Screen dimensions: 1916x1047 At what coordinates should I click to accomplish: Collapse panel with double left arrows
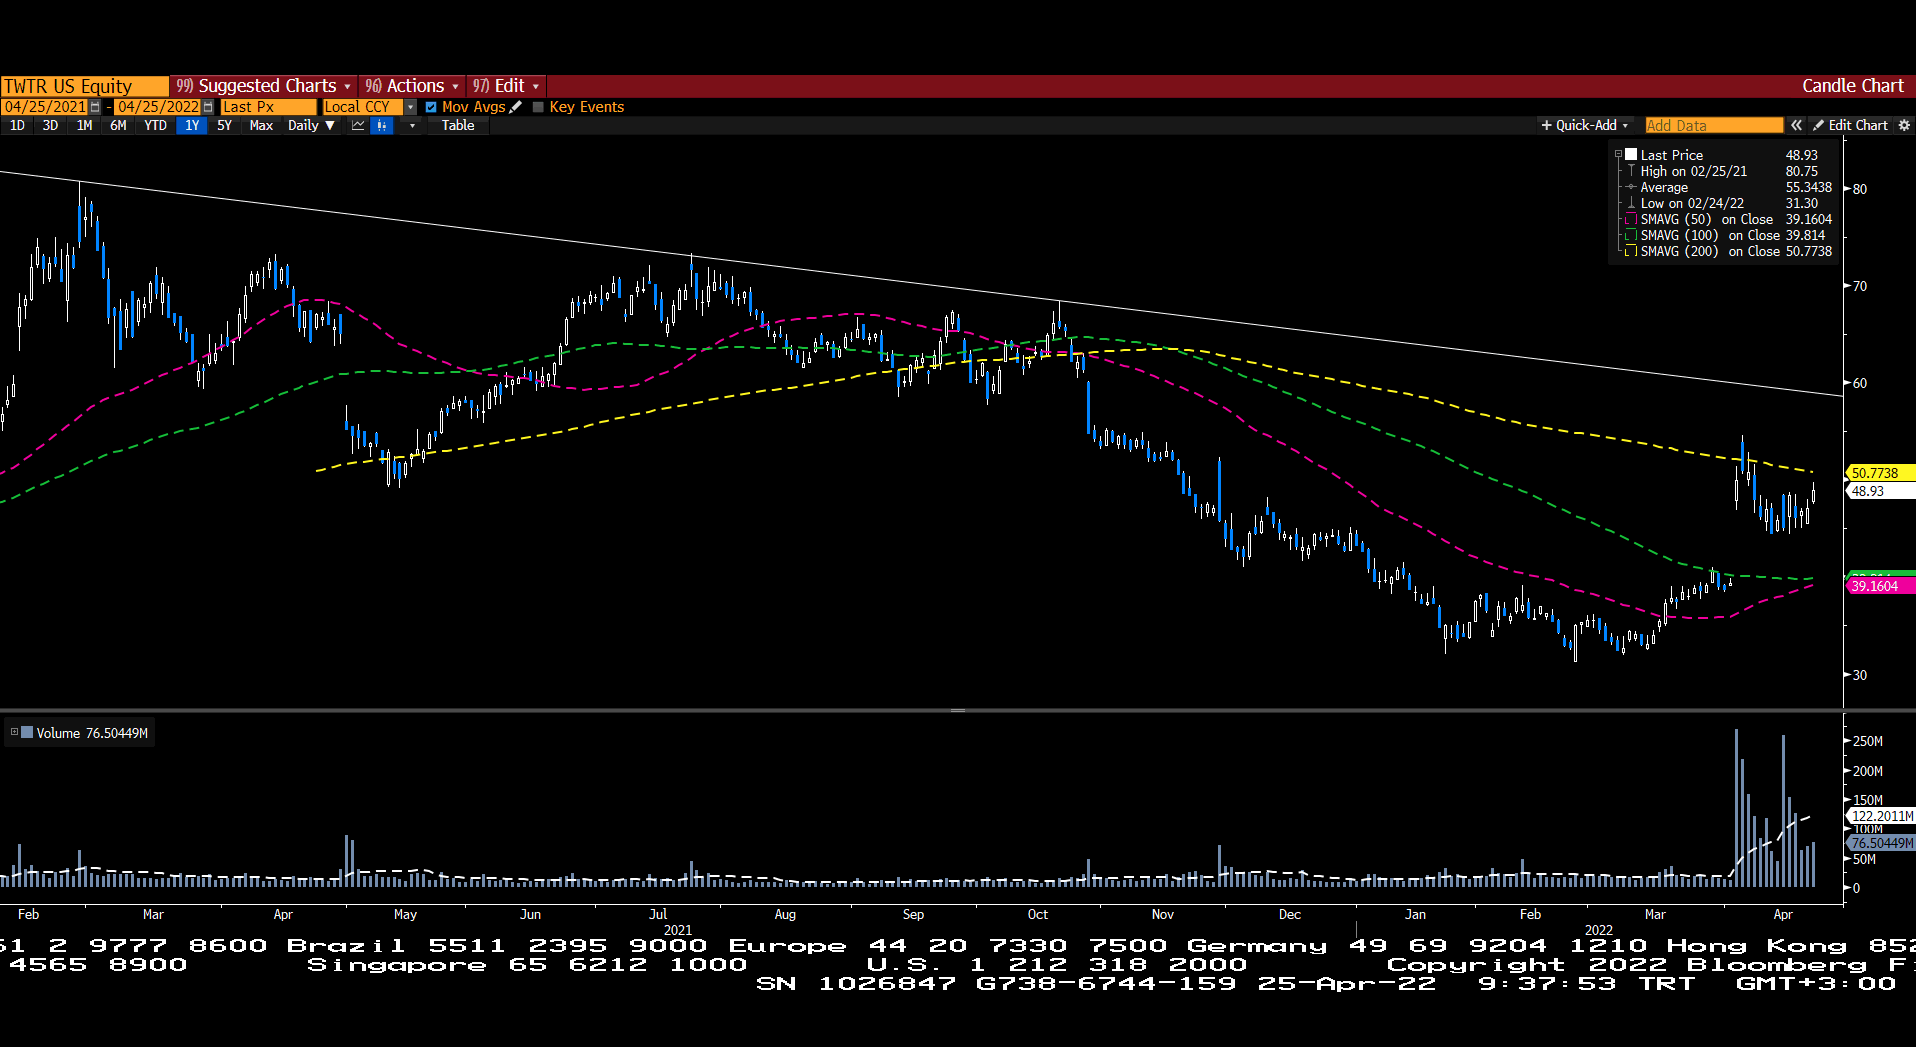point(1797,125)
